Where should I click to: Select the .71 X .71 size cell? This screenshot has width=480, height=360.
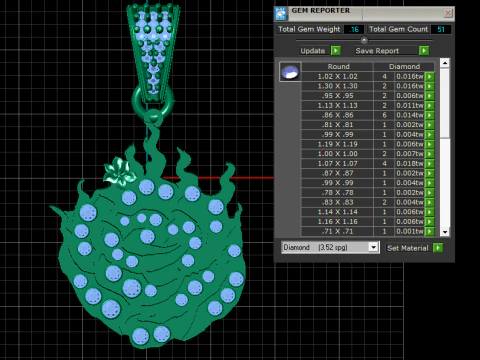click(x=337, y=231)
